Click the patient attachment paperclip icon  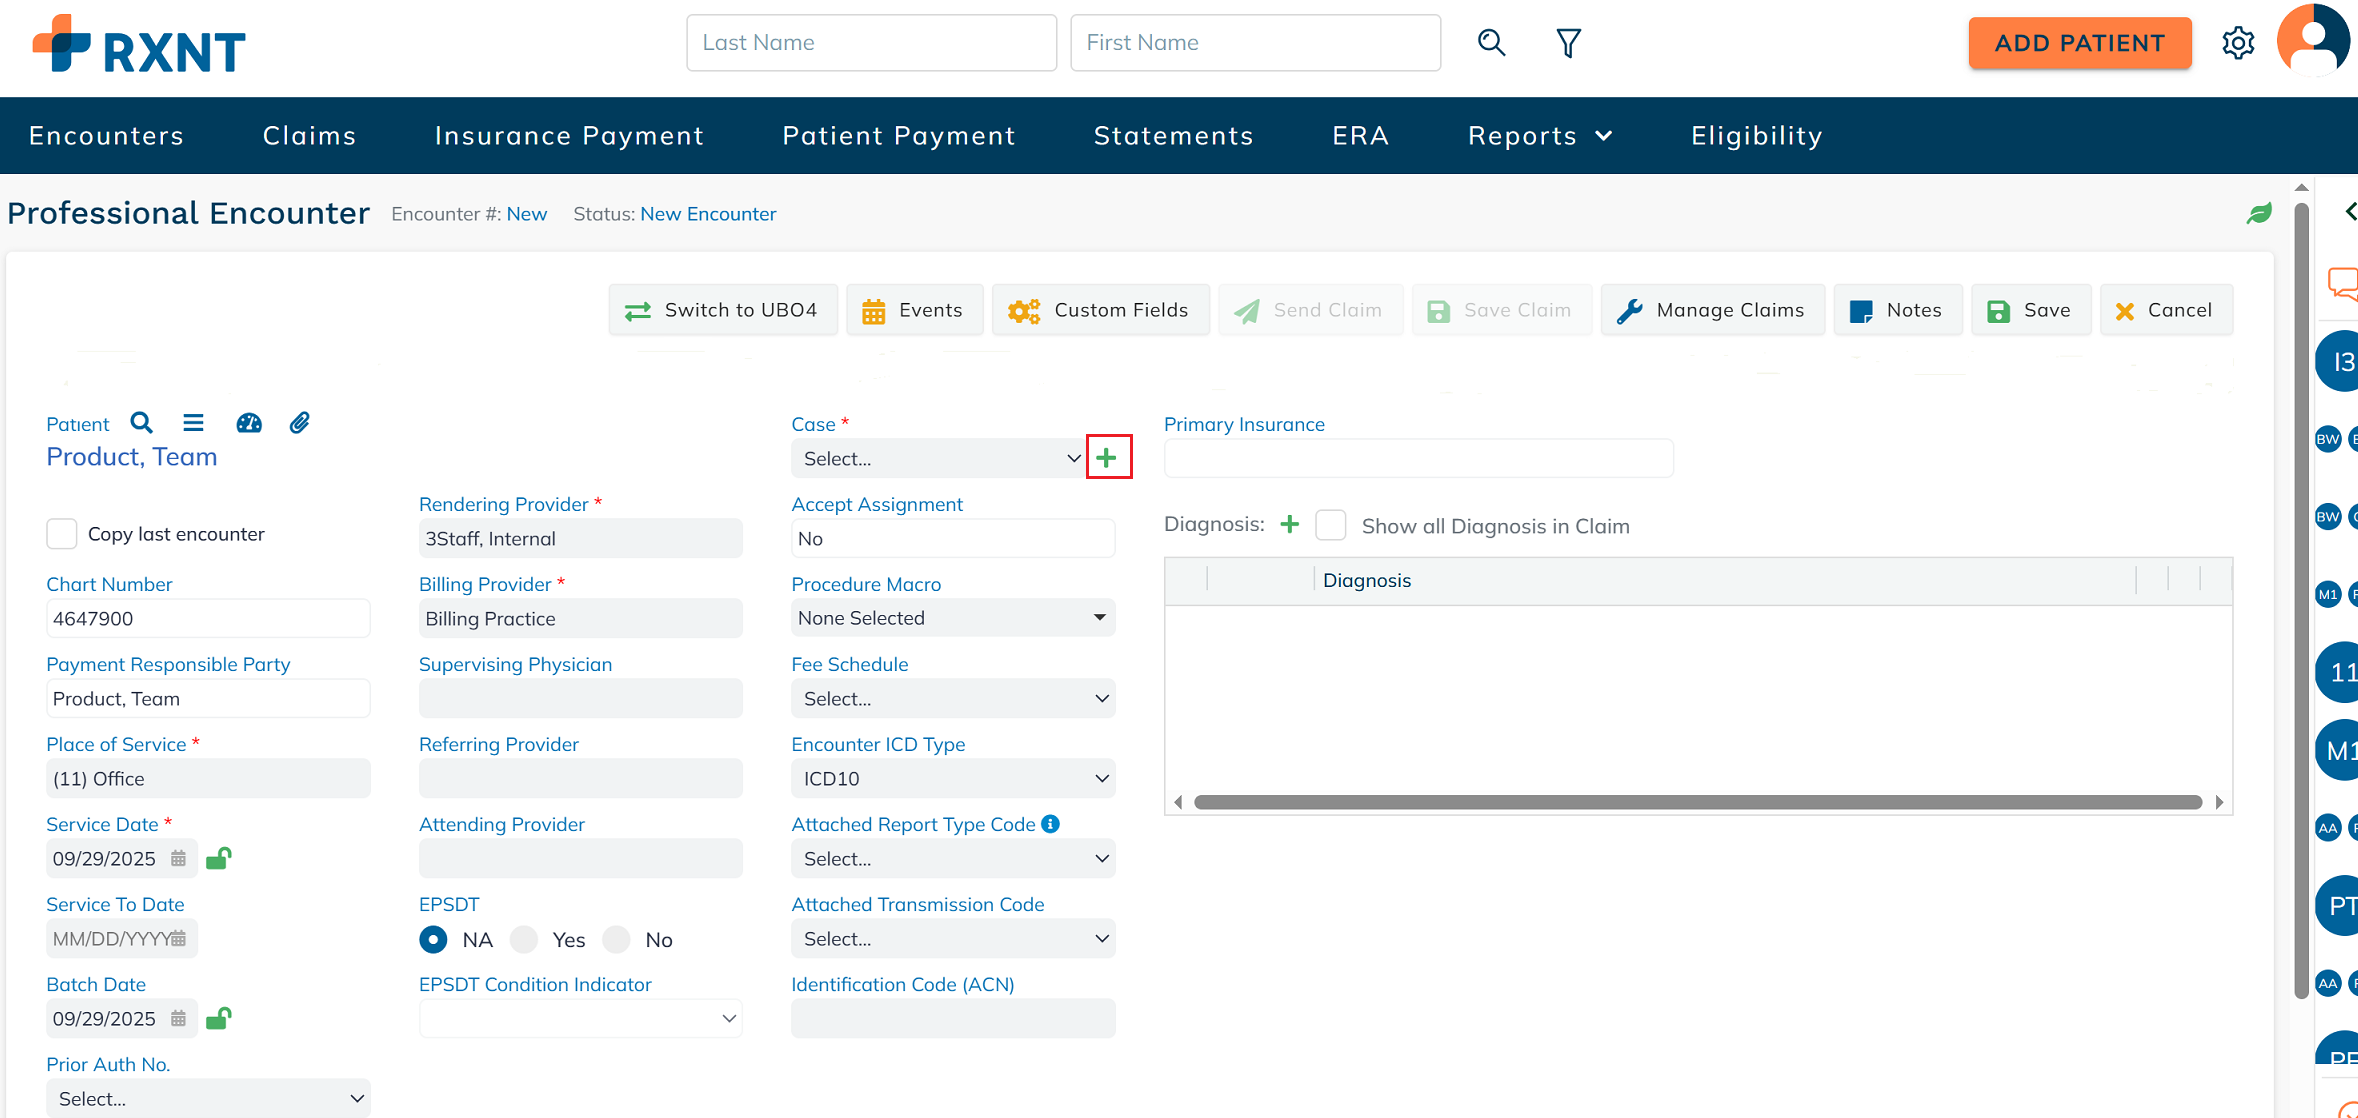coord(299,423)
